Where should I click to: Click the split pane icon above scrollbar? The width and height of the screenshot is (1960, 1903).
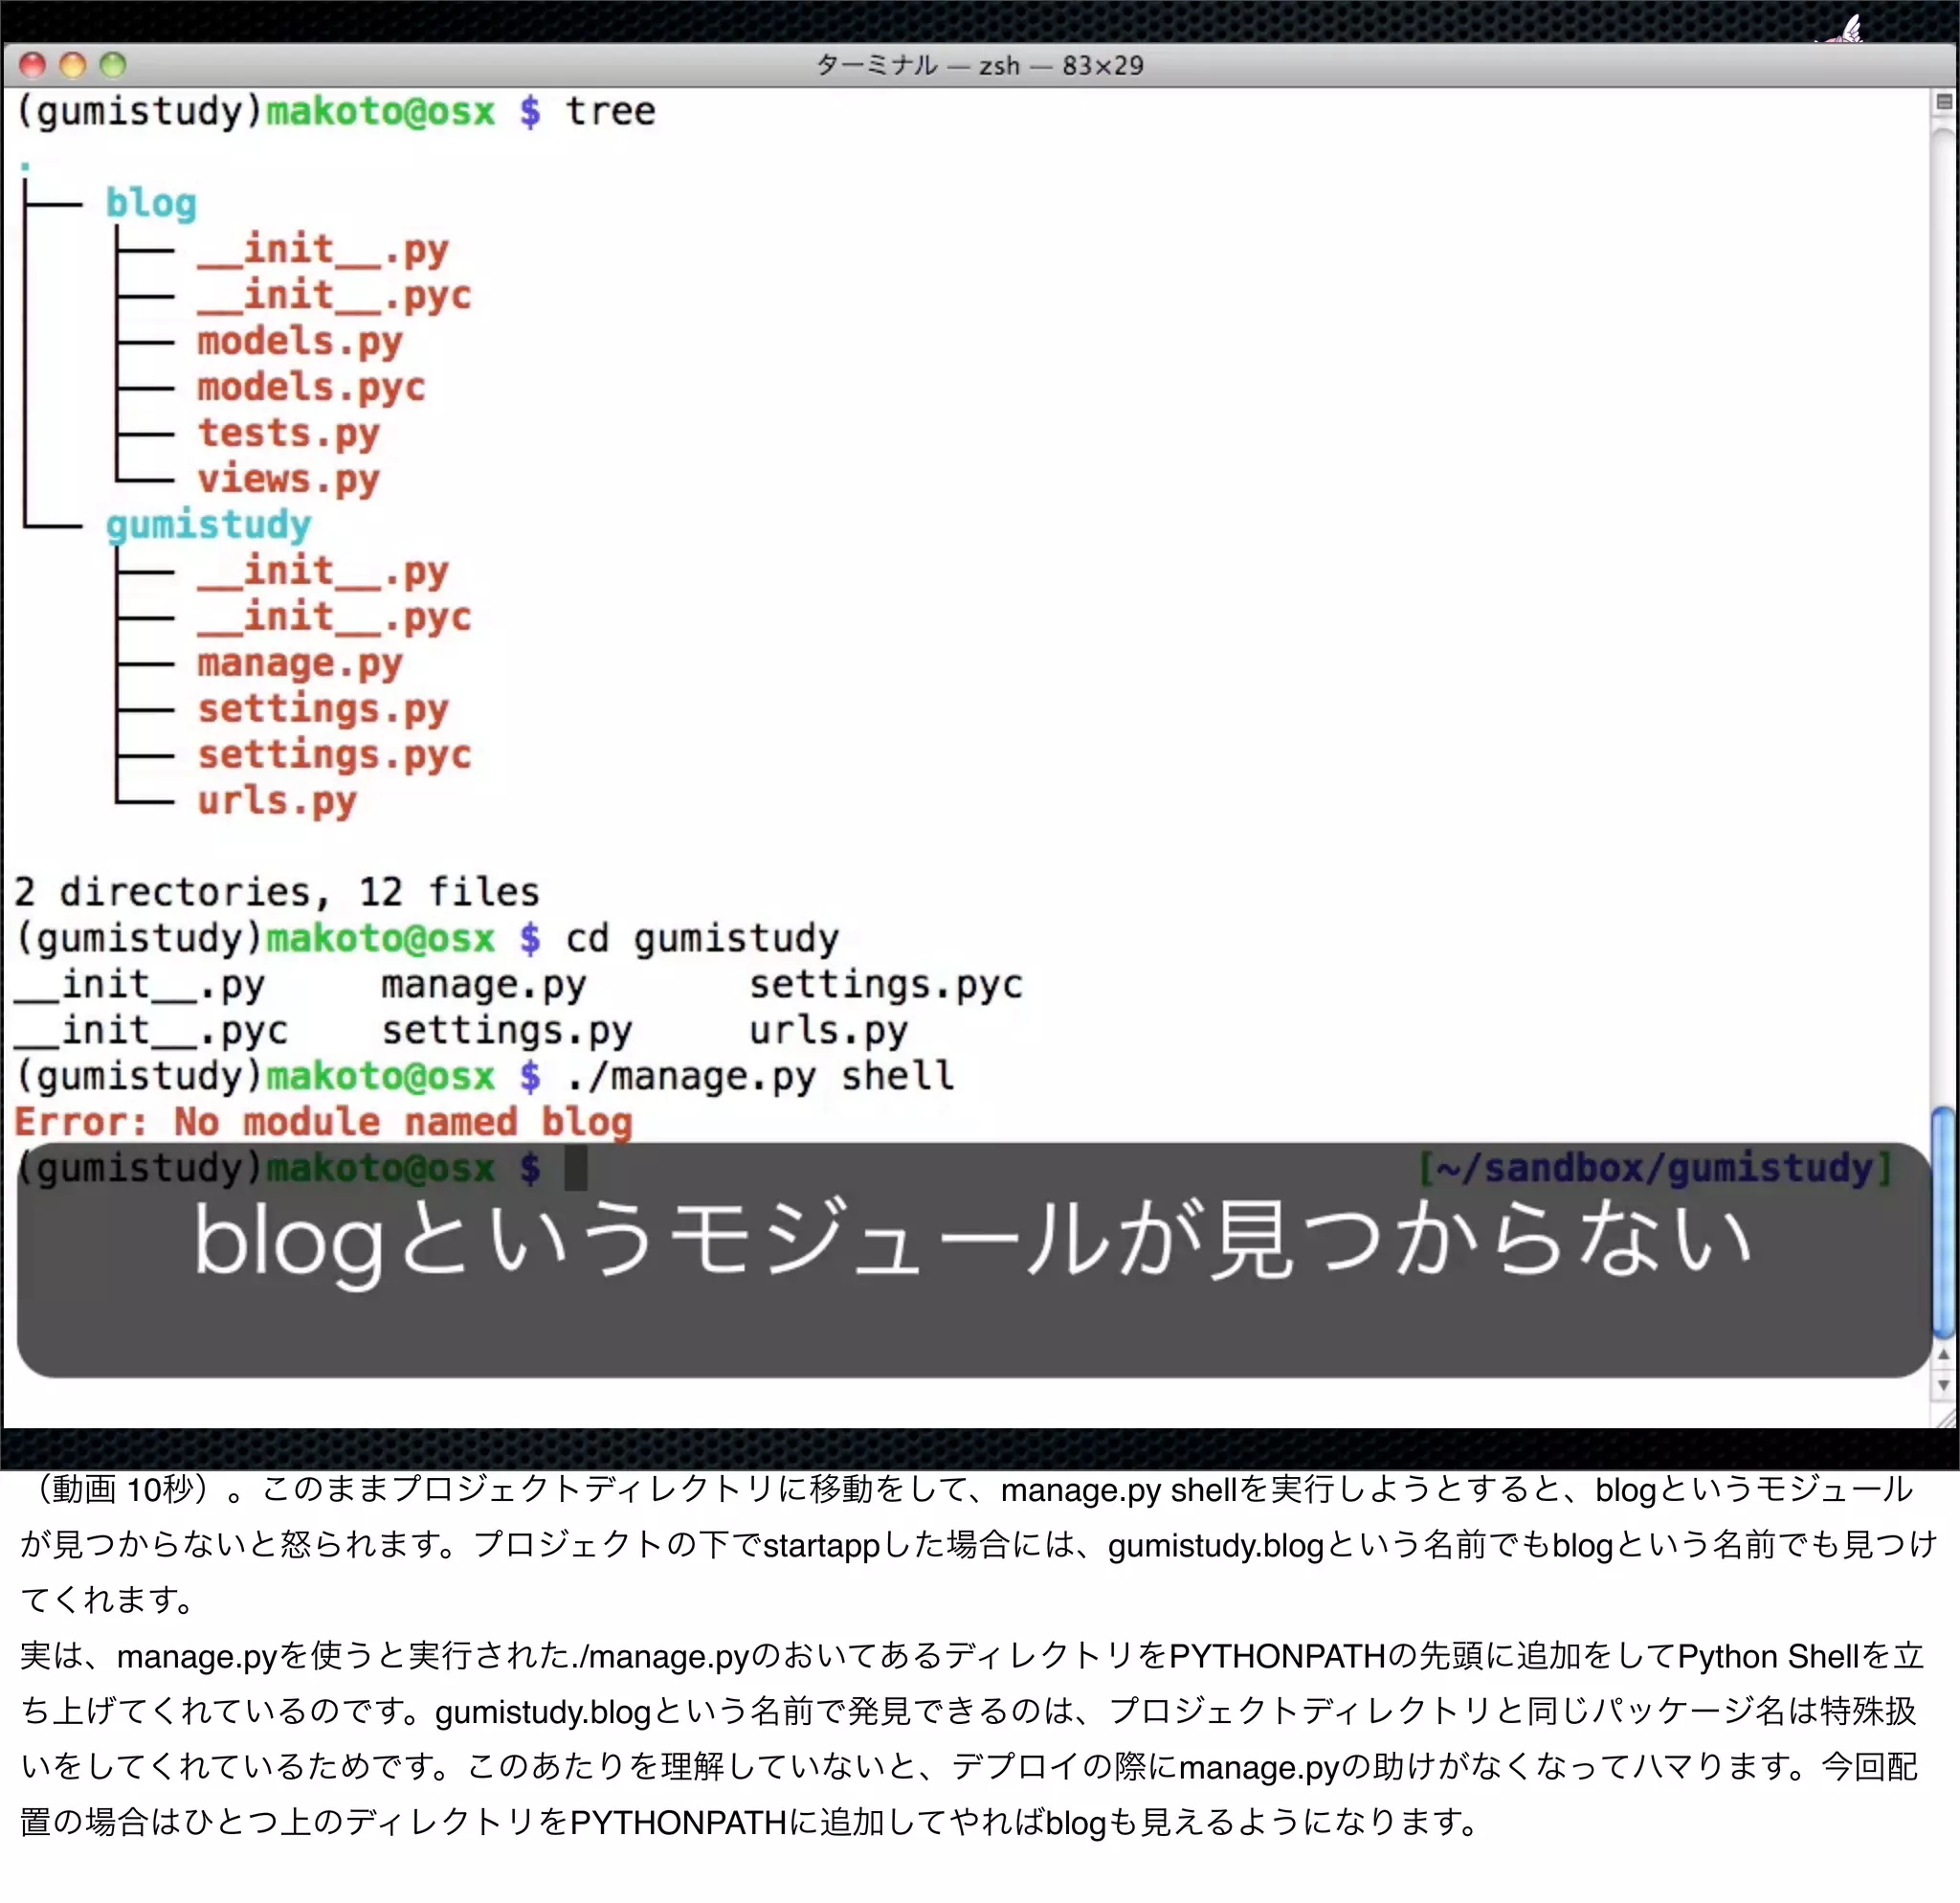coord(1943,101)
